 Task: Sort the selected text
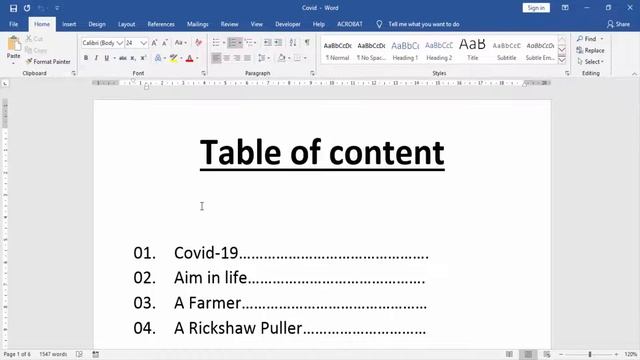point(293,42)
